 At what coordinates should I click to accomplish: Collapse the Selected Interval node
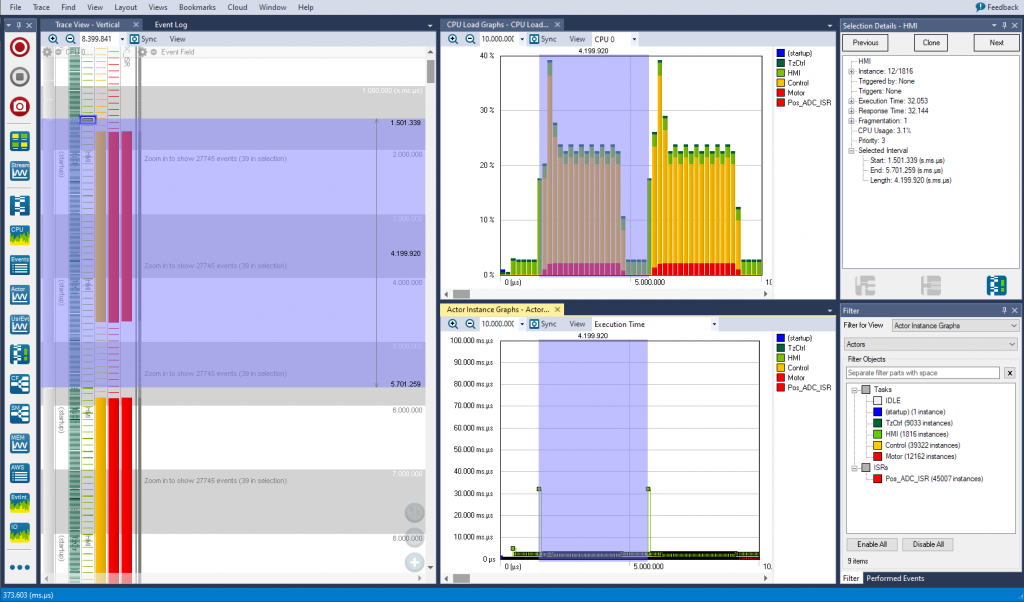851,150
